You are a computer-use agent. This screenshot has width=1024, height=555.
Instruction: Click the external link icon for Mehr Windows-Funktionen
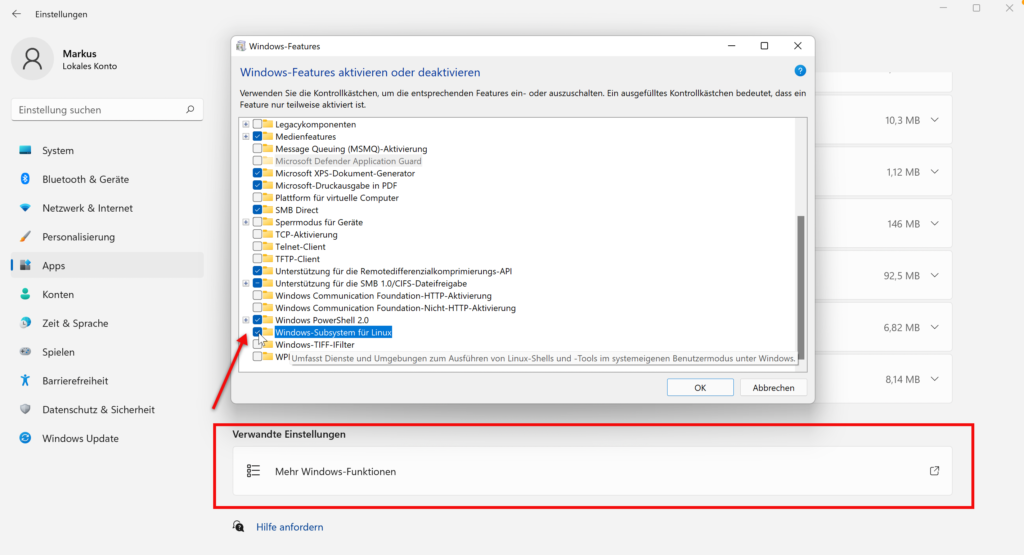pyautogui.click(x=935, y=471)
